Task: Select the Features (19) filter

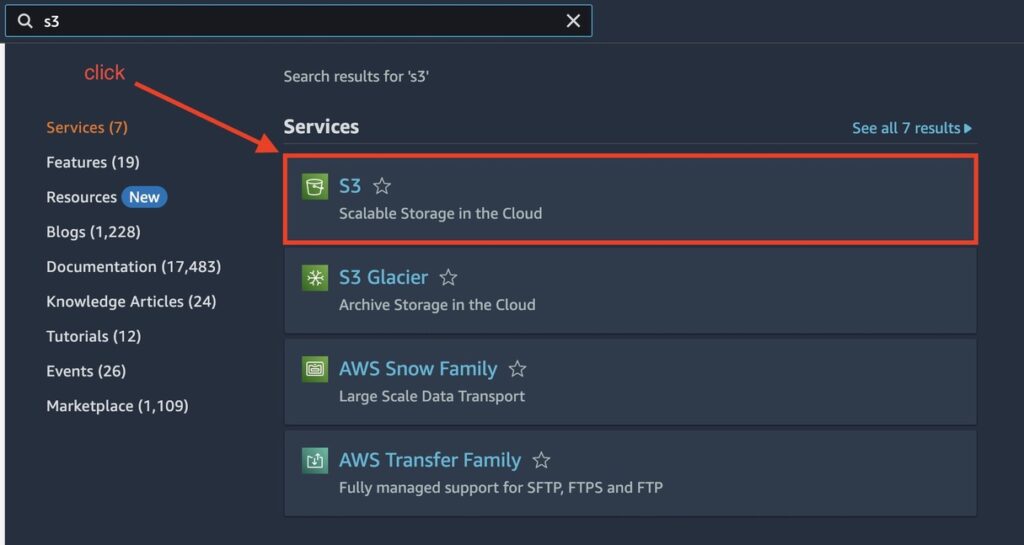Action: [x=93, y=162]
